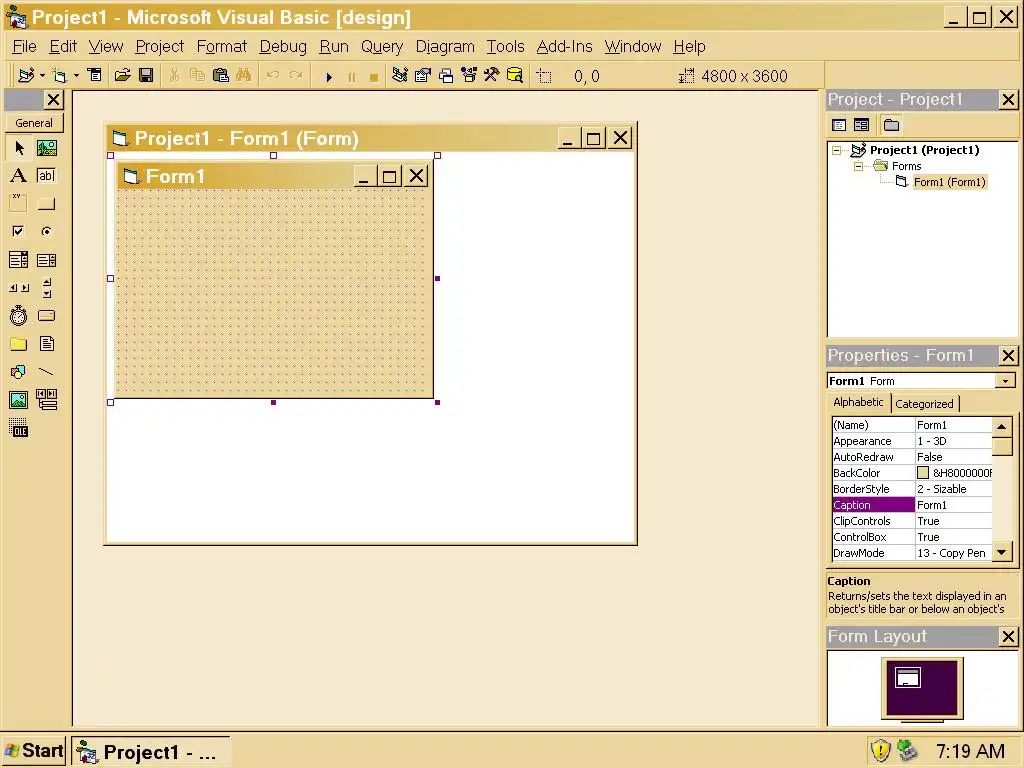Screen dimensions: 1024x768
Task: Click the Form Layout Window toolbar icon
Action: [x=446, y=76]
